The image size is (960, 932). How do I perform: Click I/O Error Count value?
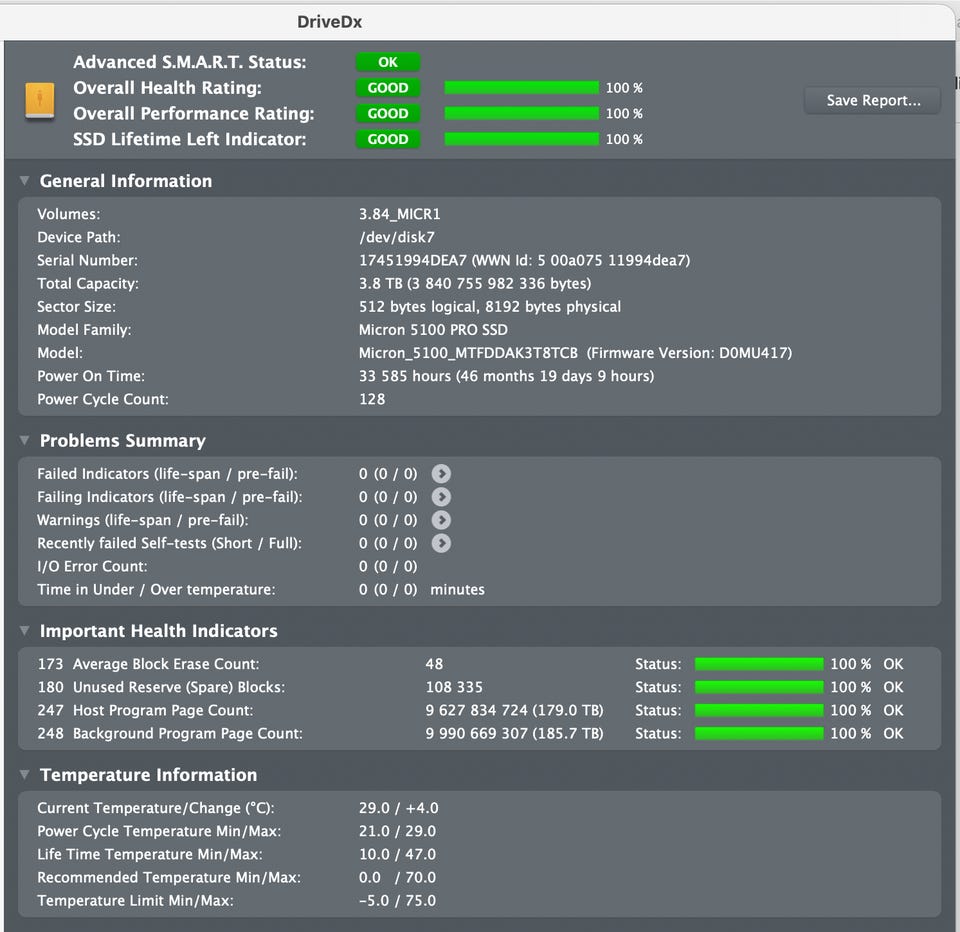point(388,566)
